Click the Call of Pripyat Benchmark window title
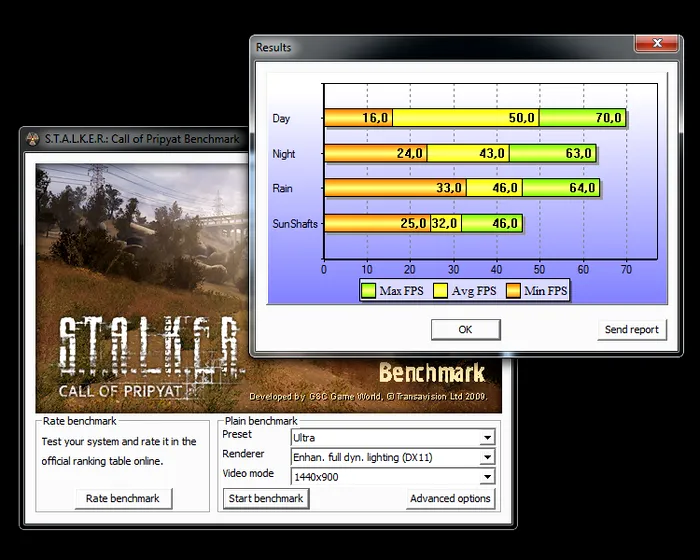700x560 pixels. tap(142, 139)
